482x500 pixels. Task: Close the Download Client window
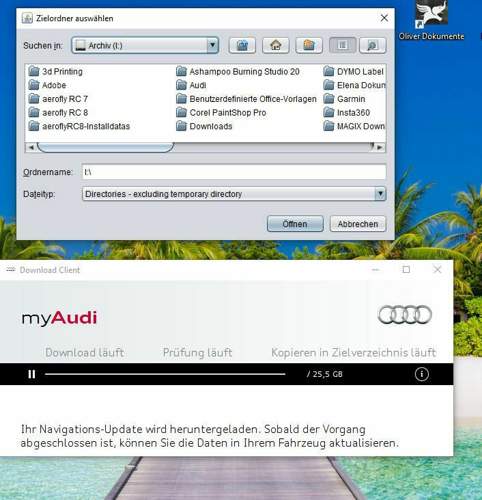437,269
